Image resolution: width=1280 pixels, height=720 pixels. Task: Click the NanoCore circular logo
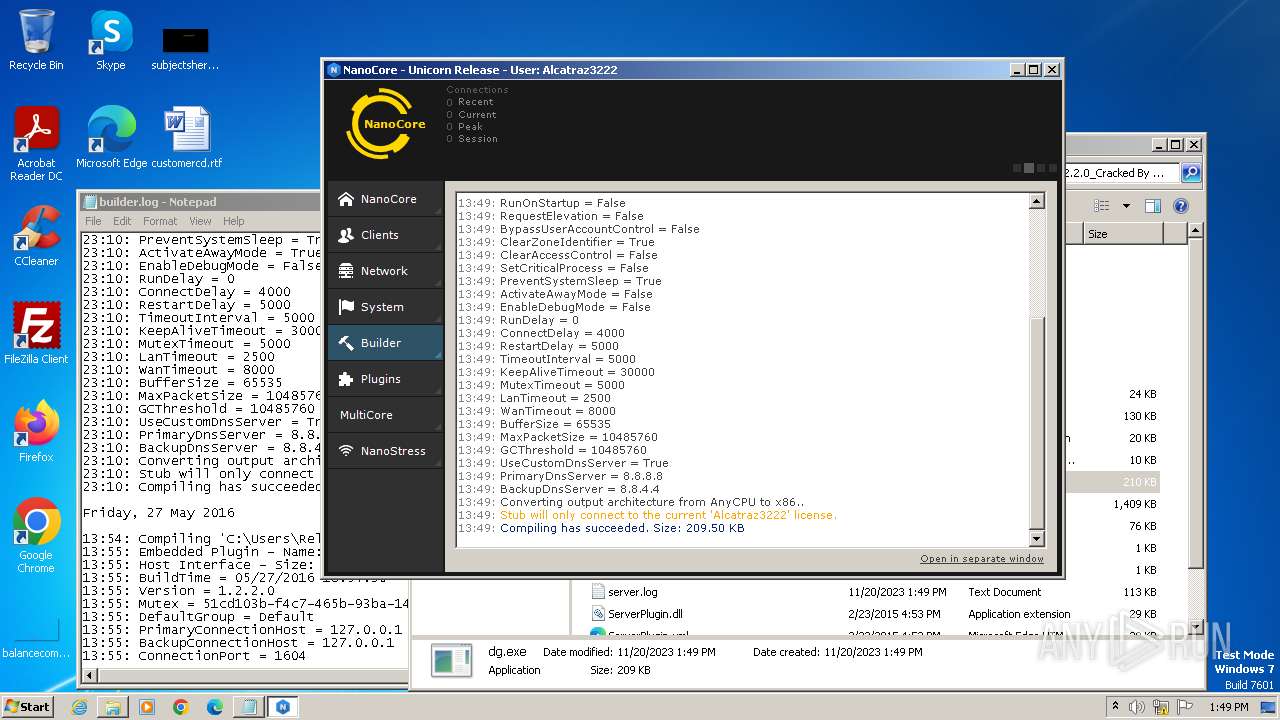(x=386, y=124)
